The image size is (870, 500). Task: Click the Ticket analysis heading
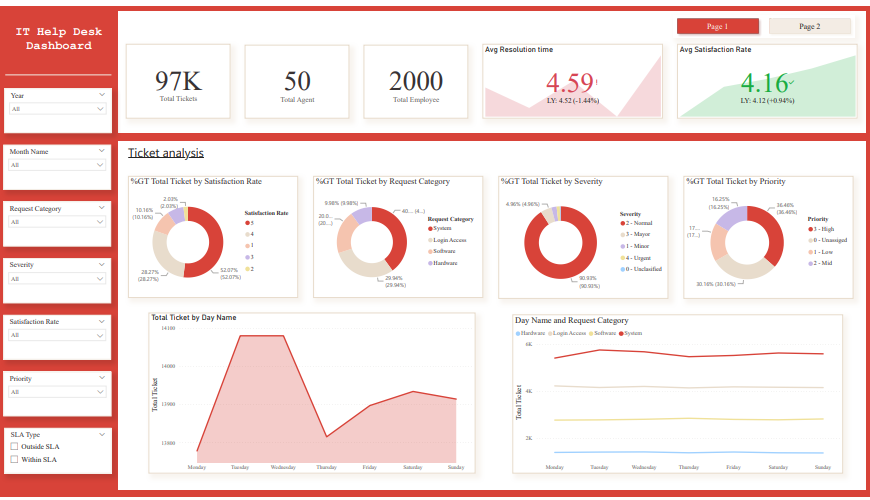pos(166,153)
